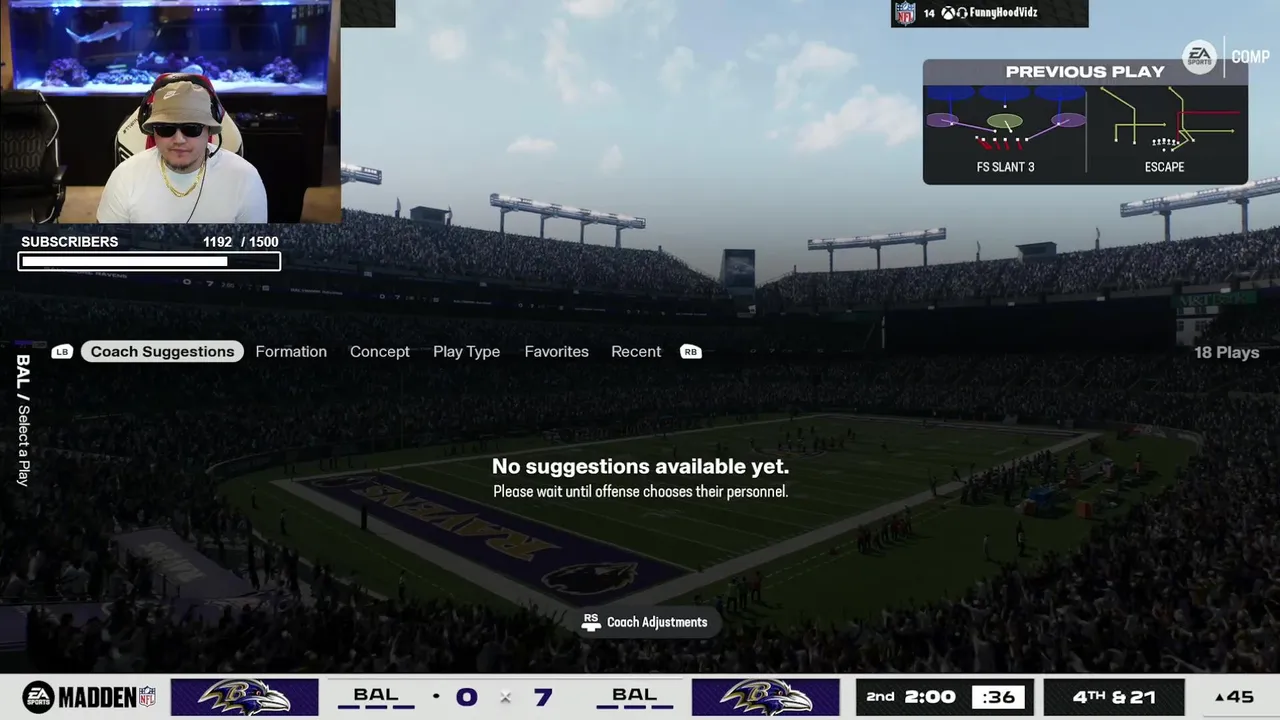Click the right BAL team abbreviation
Screen dimensions: 1280x720
[634, 695]
